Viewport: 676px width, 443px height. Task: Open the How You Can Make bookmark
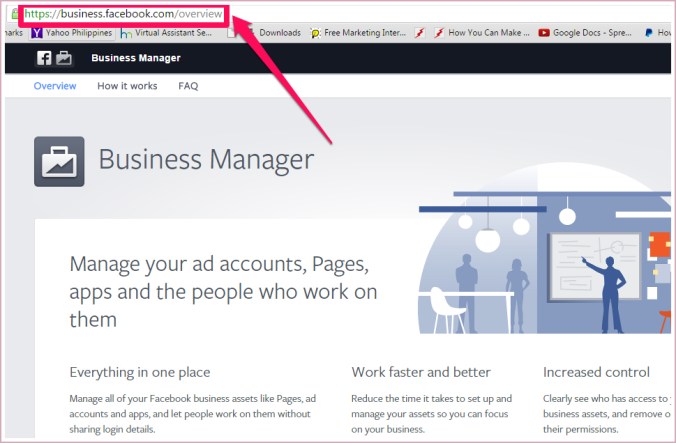click(479, 33)
